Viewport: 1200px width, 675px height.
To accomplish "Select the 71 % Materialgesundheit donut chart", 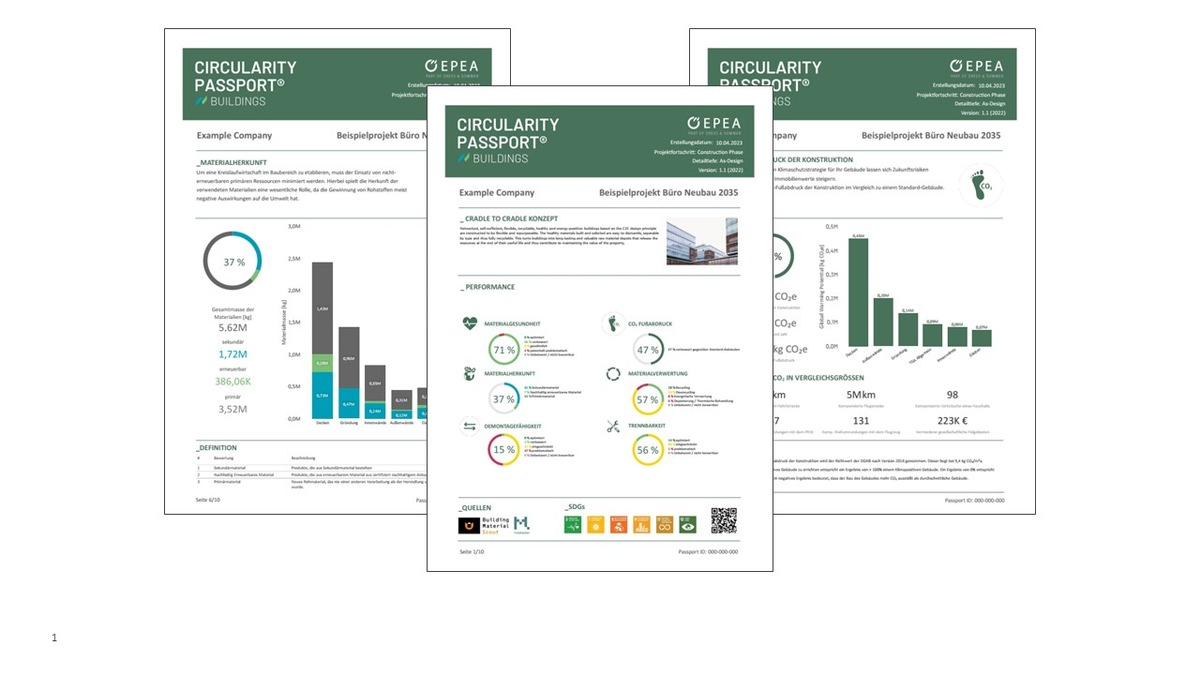I will point(504,350).
